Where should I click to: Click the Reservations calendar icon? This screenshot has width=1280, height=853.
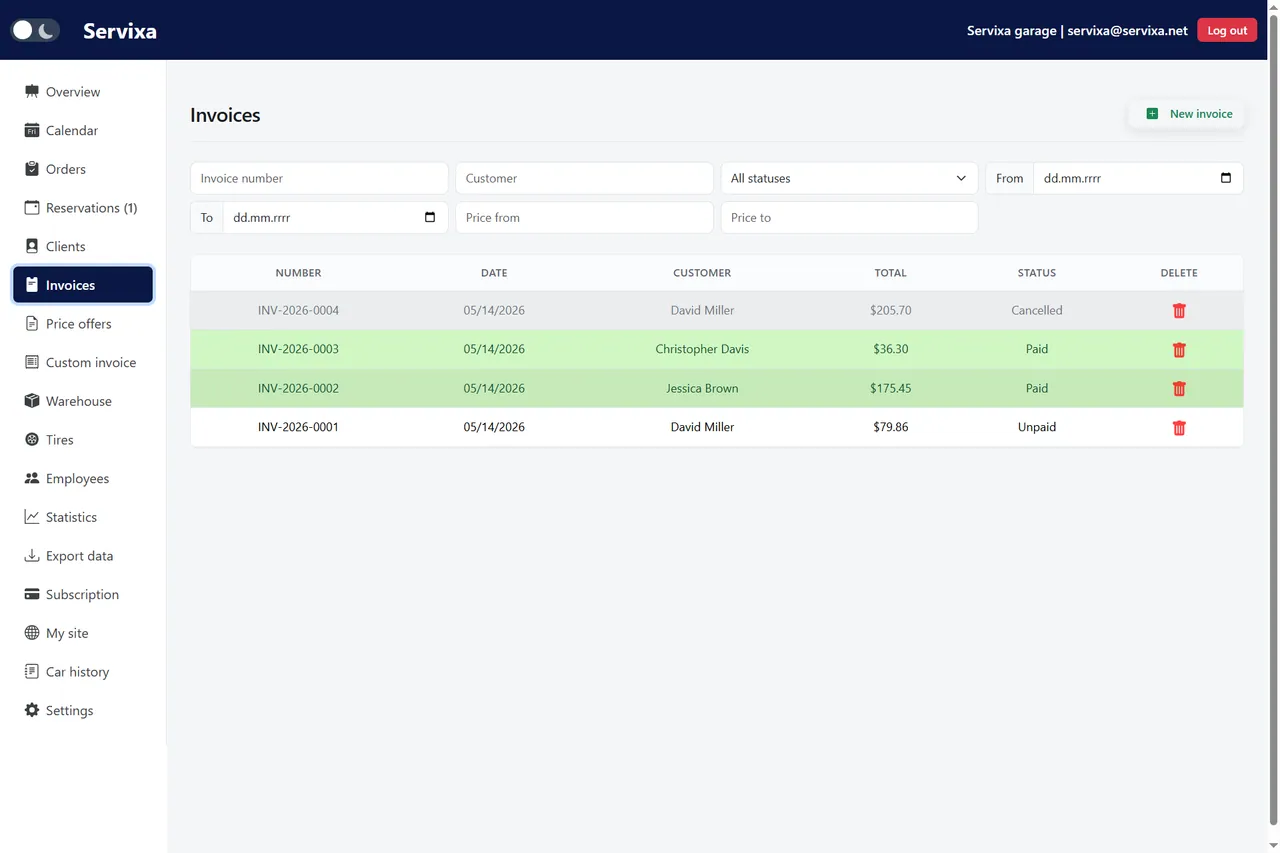tap(32, 208)
